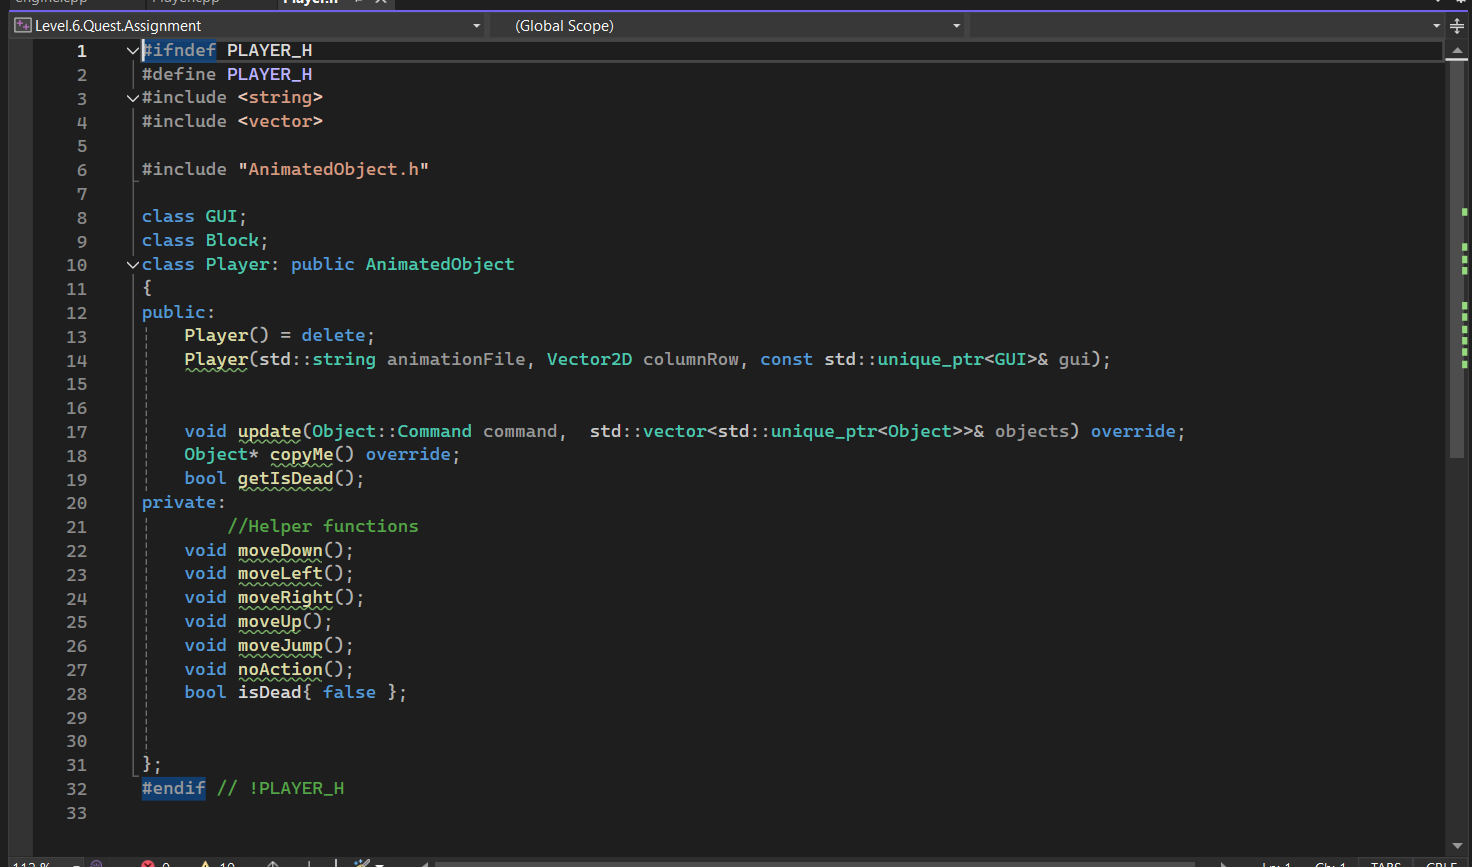This screenshot has width=1472, height=867.
Task: Click the getIsDead function declaration
Action: pyautogui.click(x=285, y=478)
